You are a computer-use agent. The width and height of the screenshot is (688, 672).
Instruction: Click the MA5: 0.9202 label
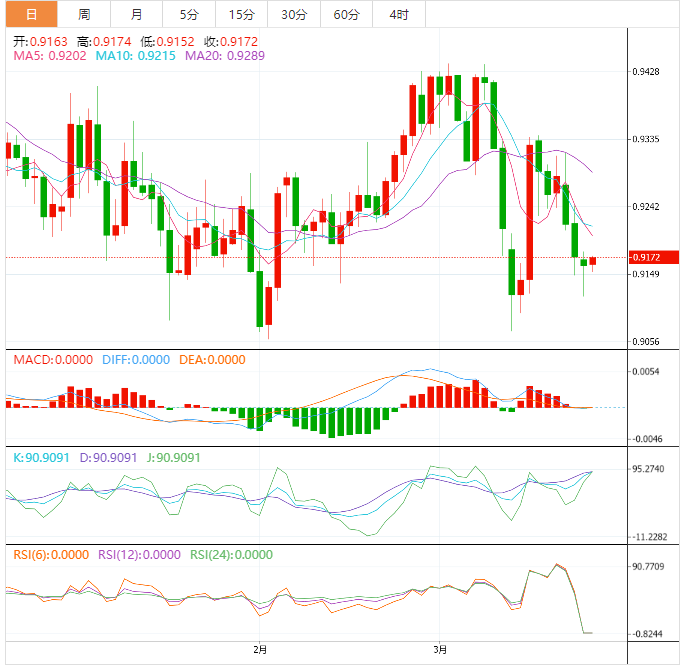click(50, 56)
